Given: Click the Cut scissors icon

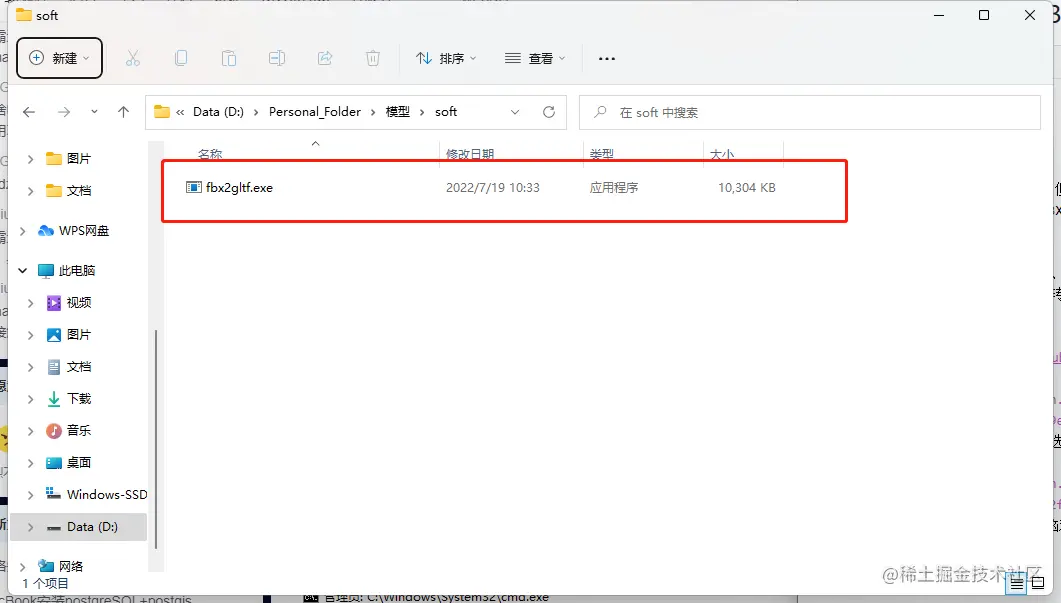Looking at the screenshot, I should (133, 58).
